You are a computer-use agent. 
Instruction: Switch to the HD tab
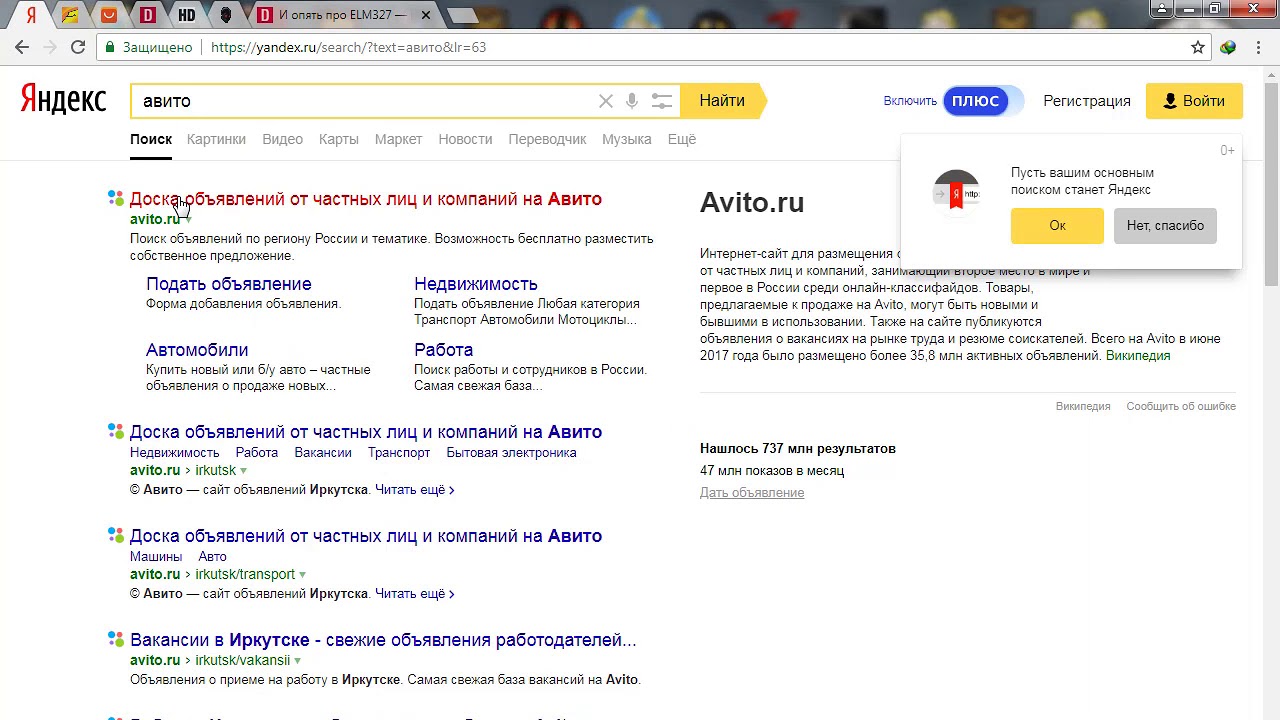click(x=187, y=15)
